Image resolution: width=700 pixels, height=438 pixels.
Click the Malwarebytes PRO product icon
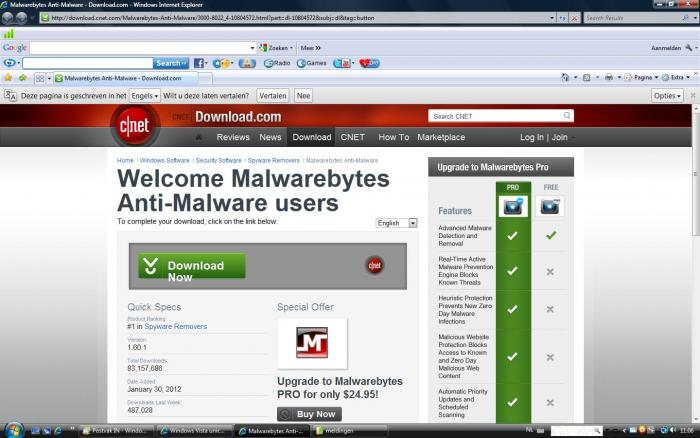tap(512, 207)
